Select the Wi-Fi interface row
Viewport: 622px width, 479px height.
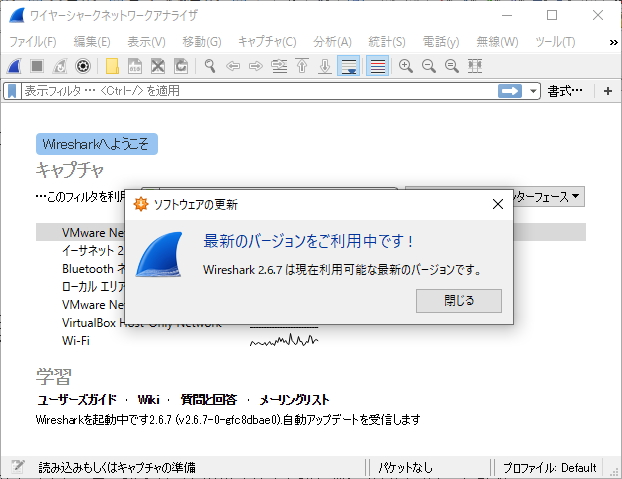coord(76,341)
